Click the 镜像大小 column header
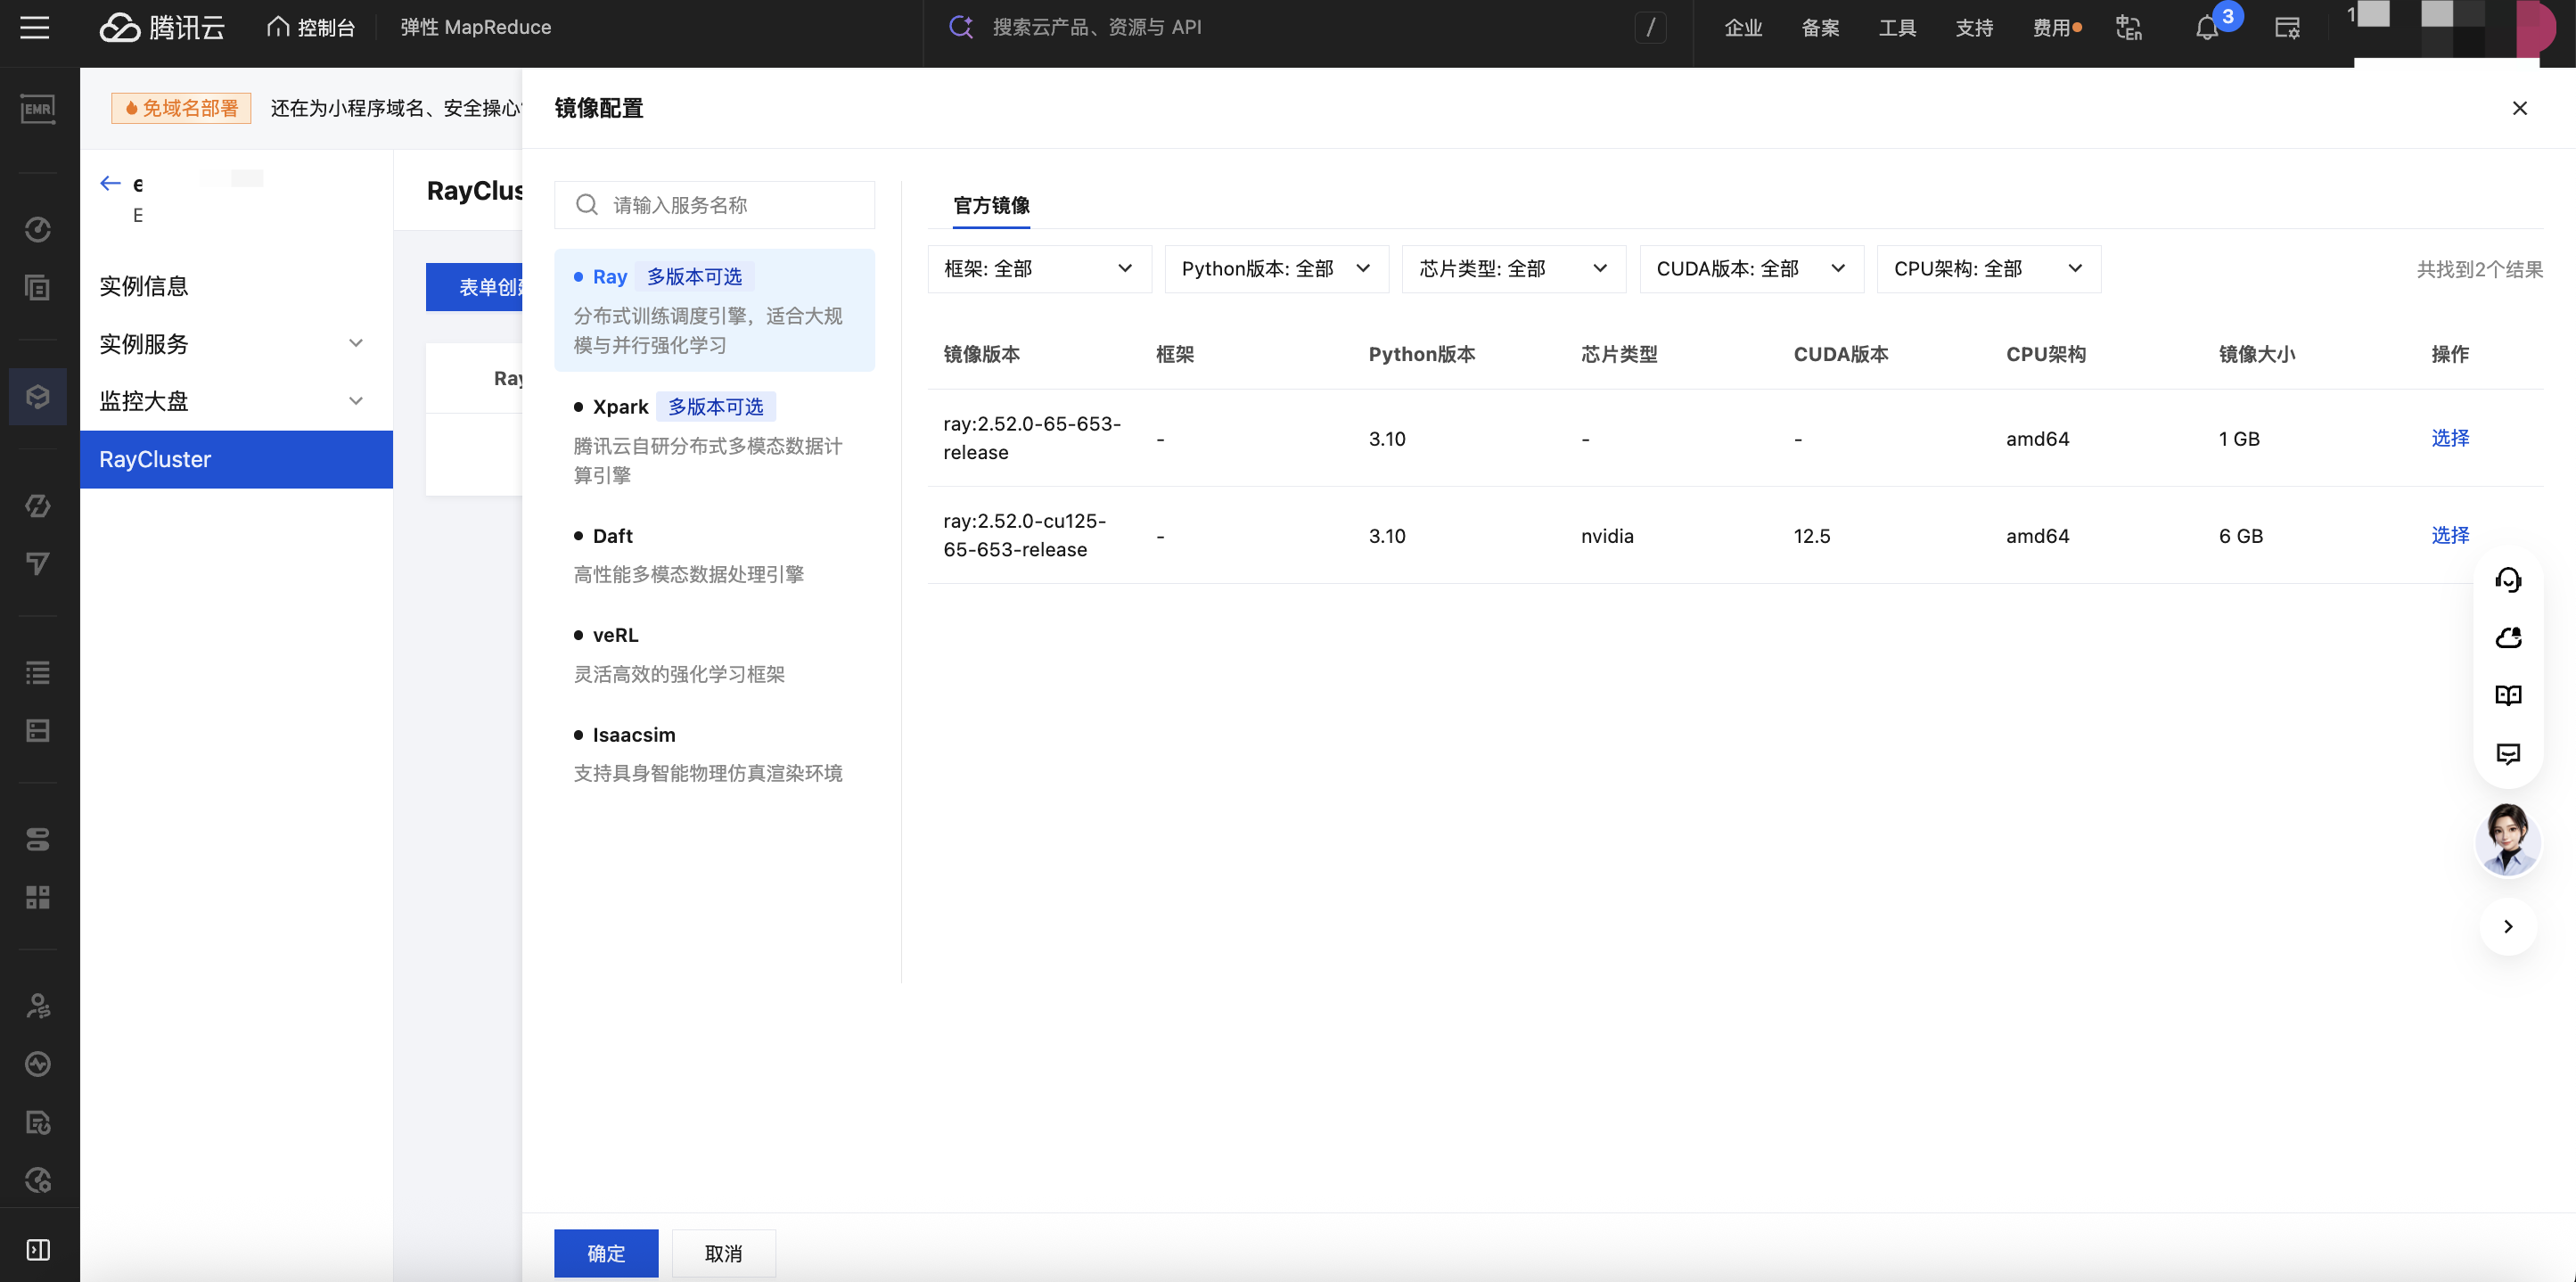Image resolution: width=2576 pixels, height=1282 pixels. pos(2257,354)
